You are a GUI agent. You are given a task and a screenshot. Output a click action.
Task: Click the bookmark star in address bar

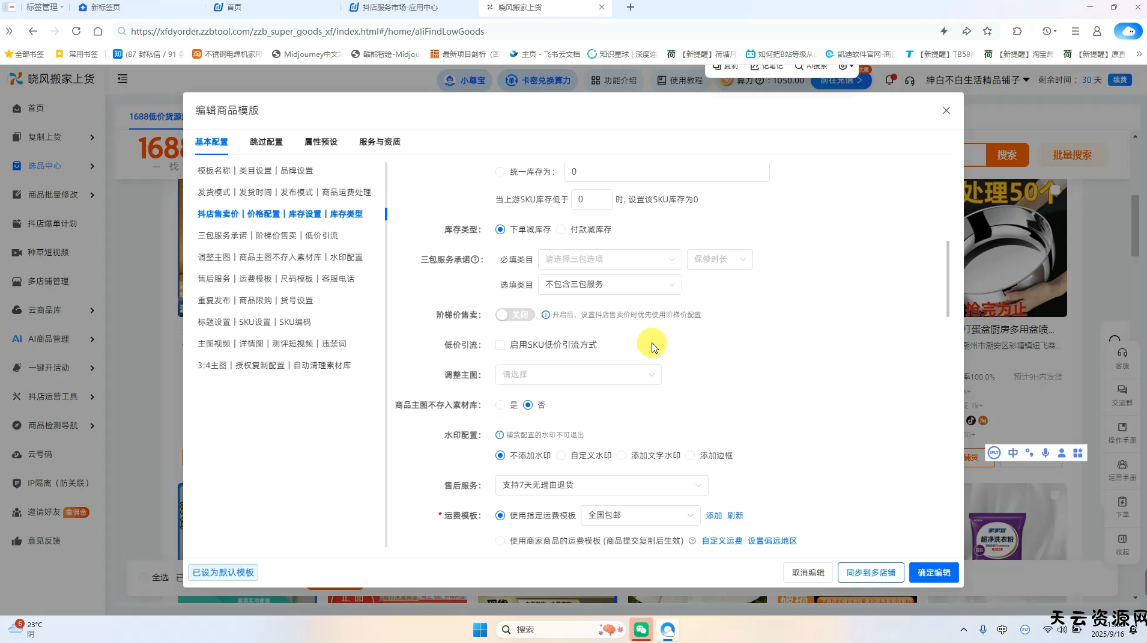tap(987, 31)
